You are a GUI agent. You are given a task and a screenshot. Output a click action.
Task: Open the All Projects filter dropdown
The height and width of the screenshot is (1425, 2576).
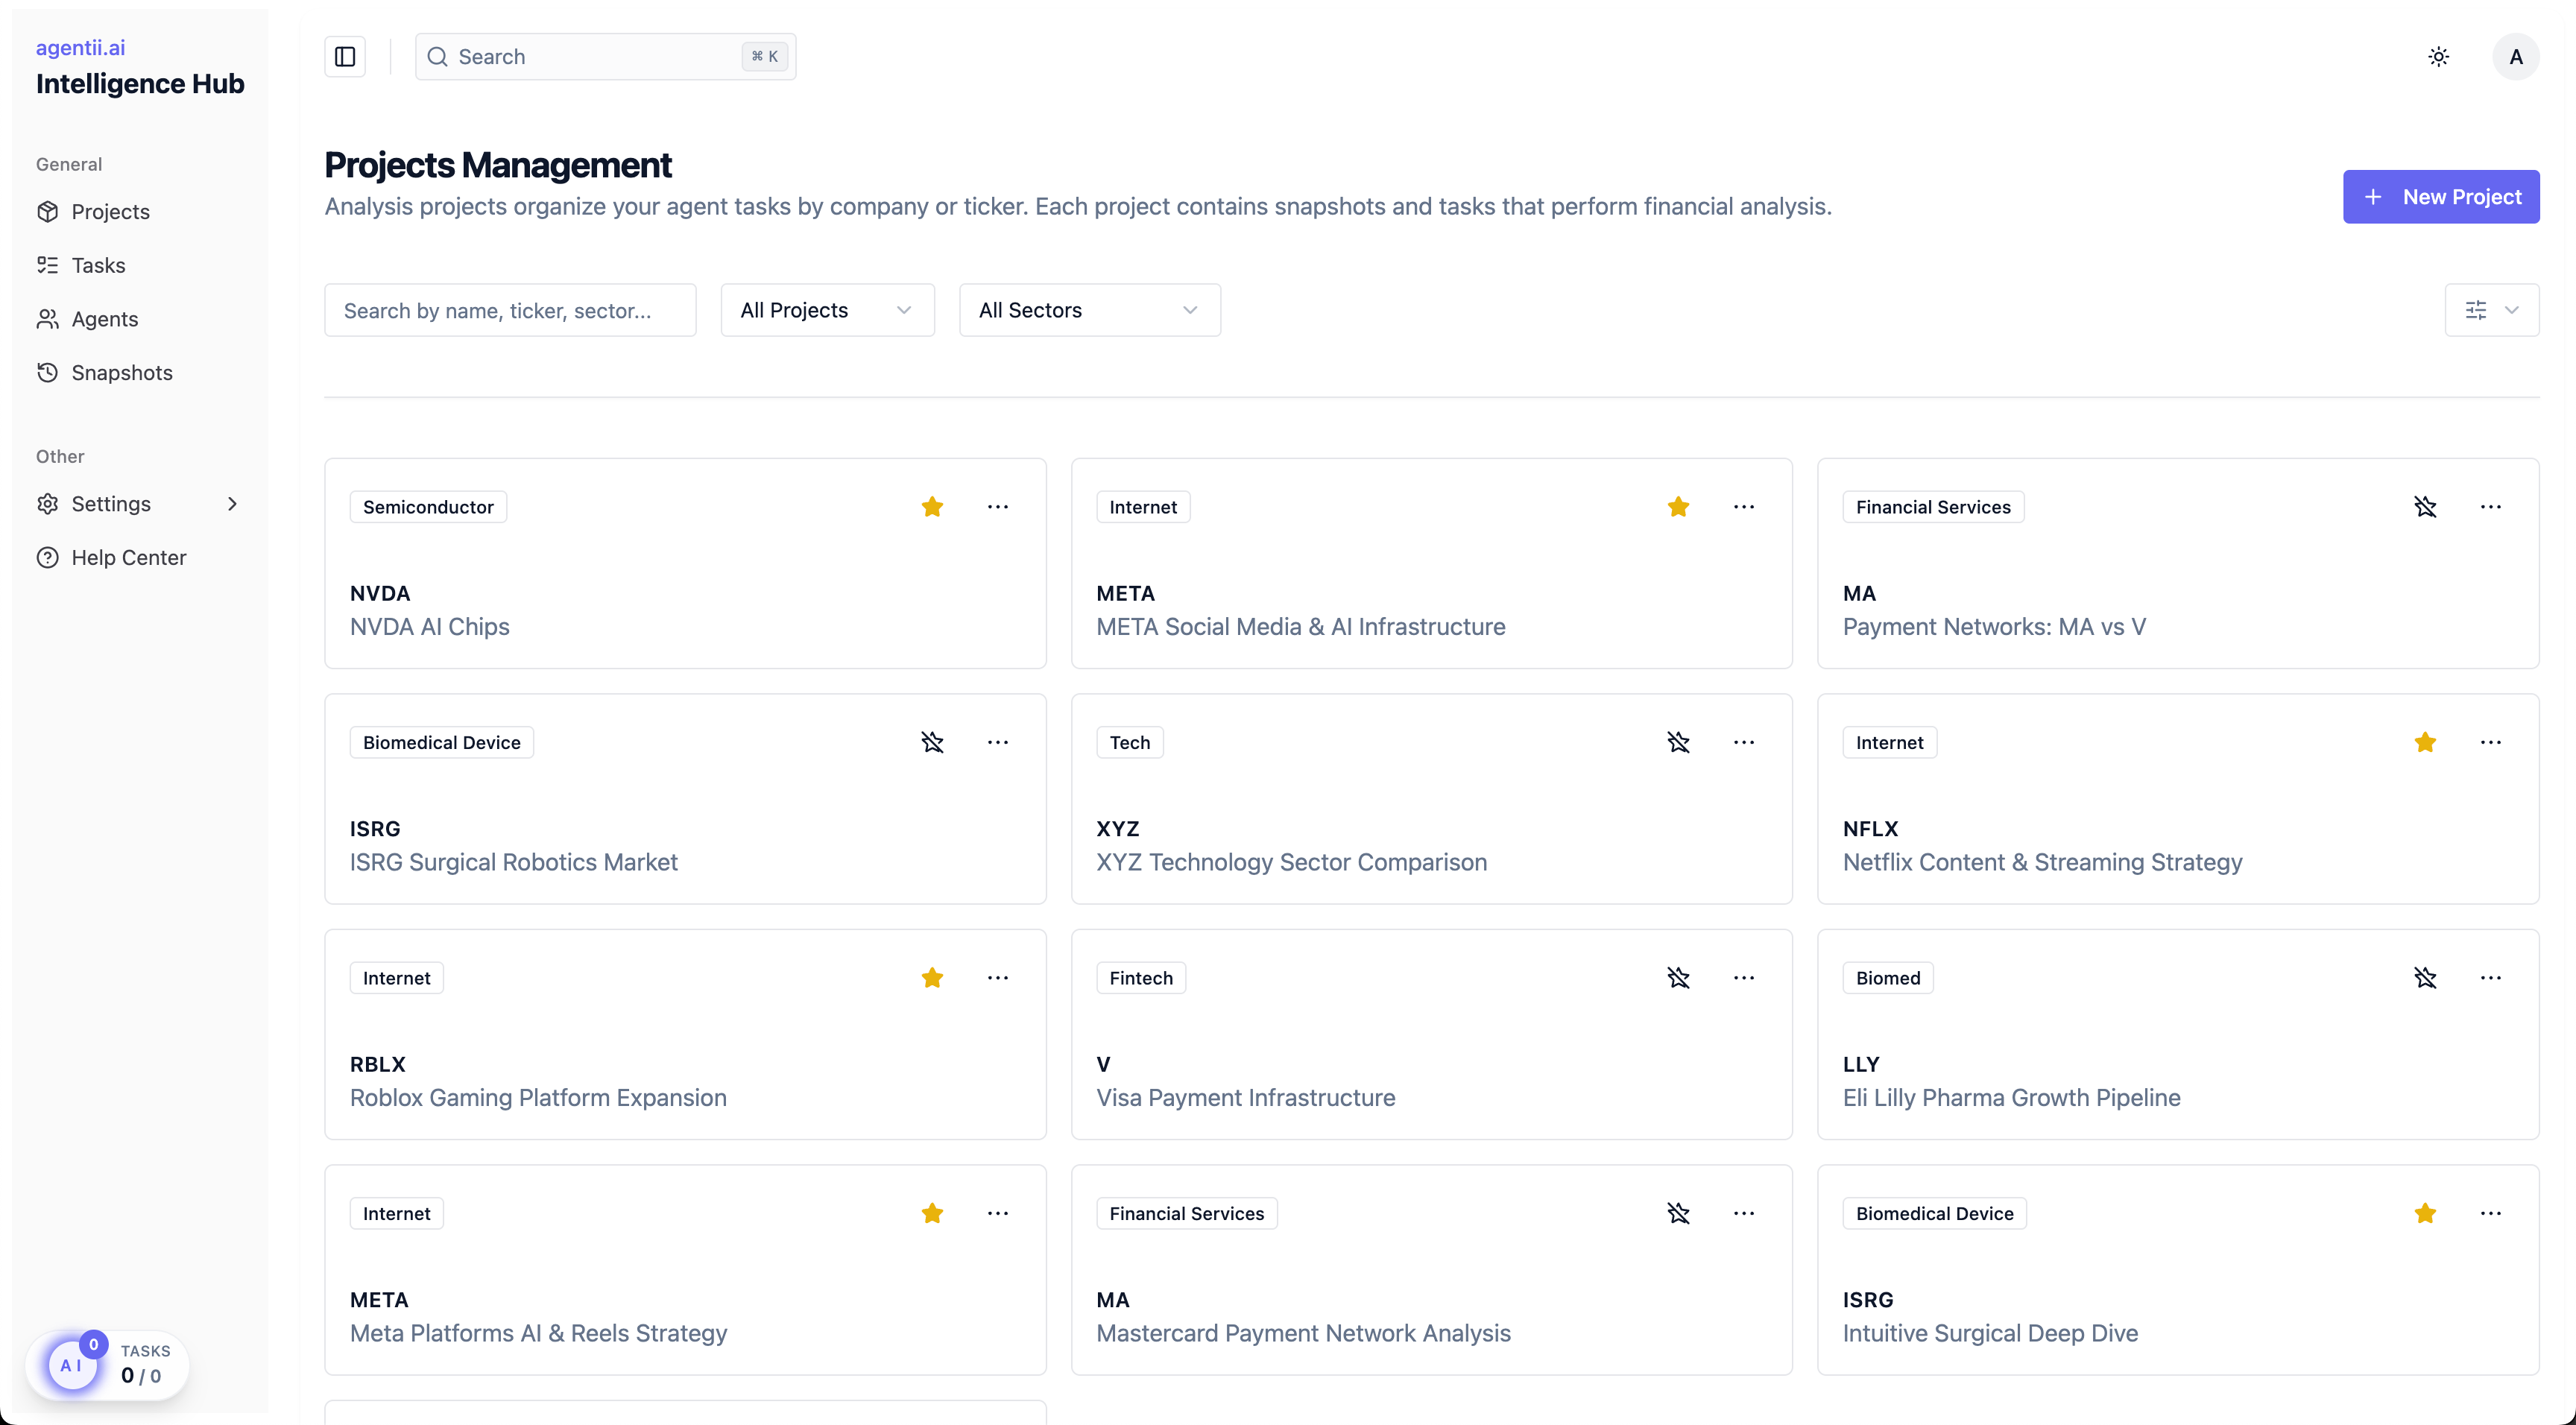pos(827,310)
